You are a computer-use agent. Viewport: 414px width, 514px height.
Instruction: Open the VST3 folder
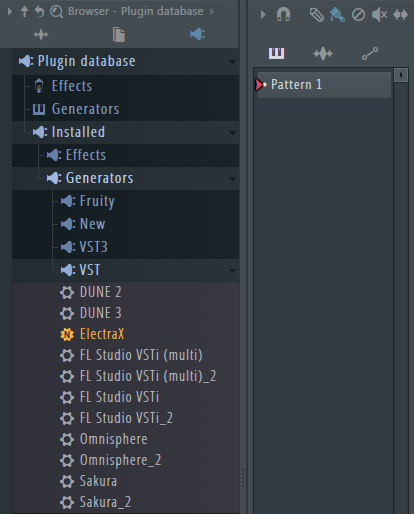pyautogui.click(x=125, y=247)
